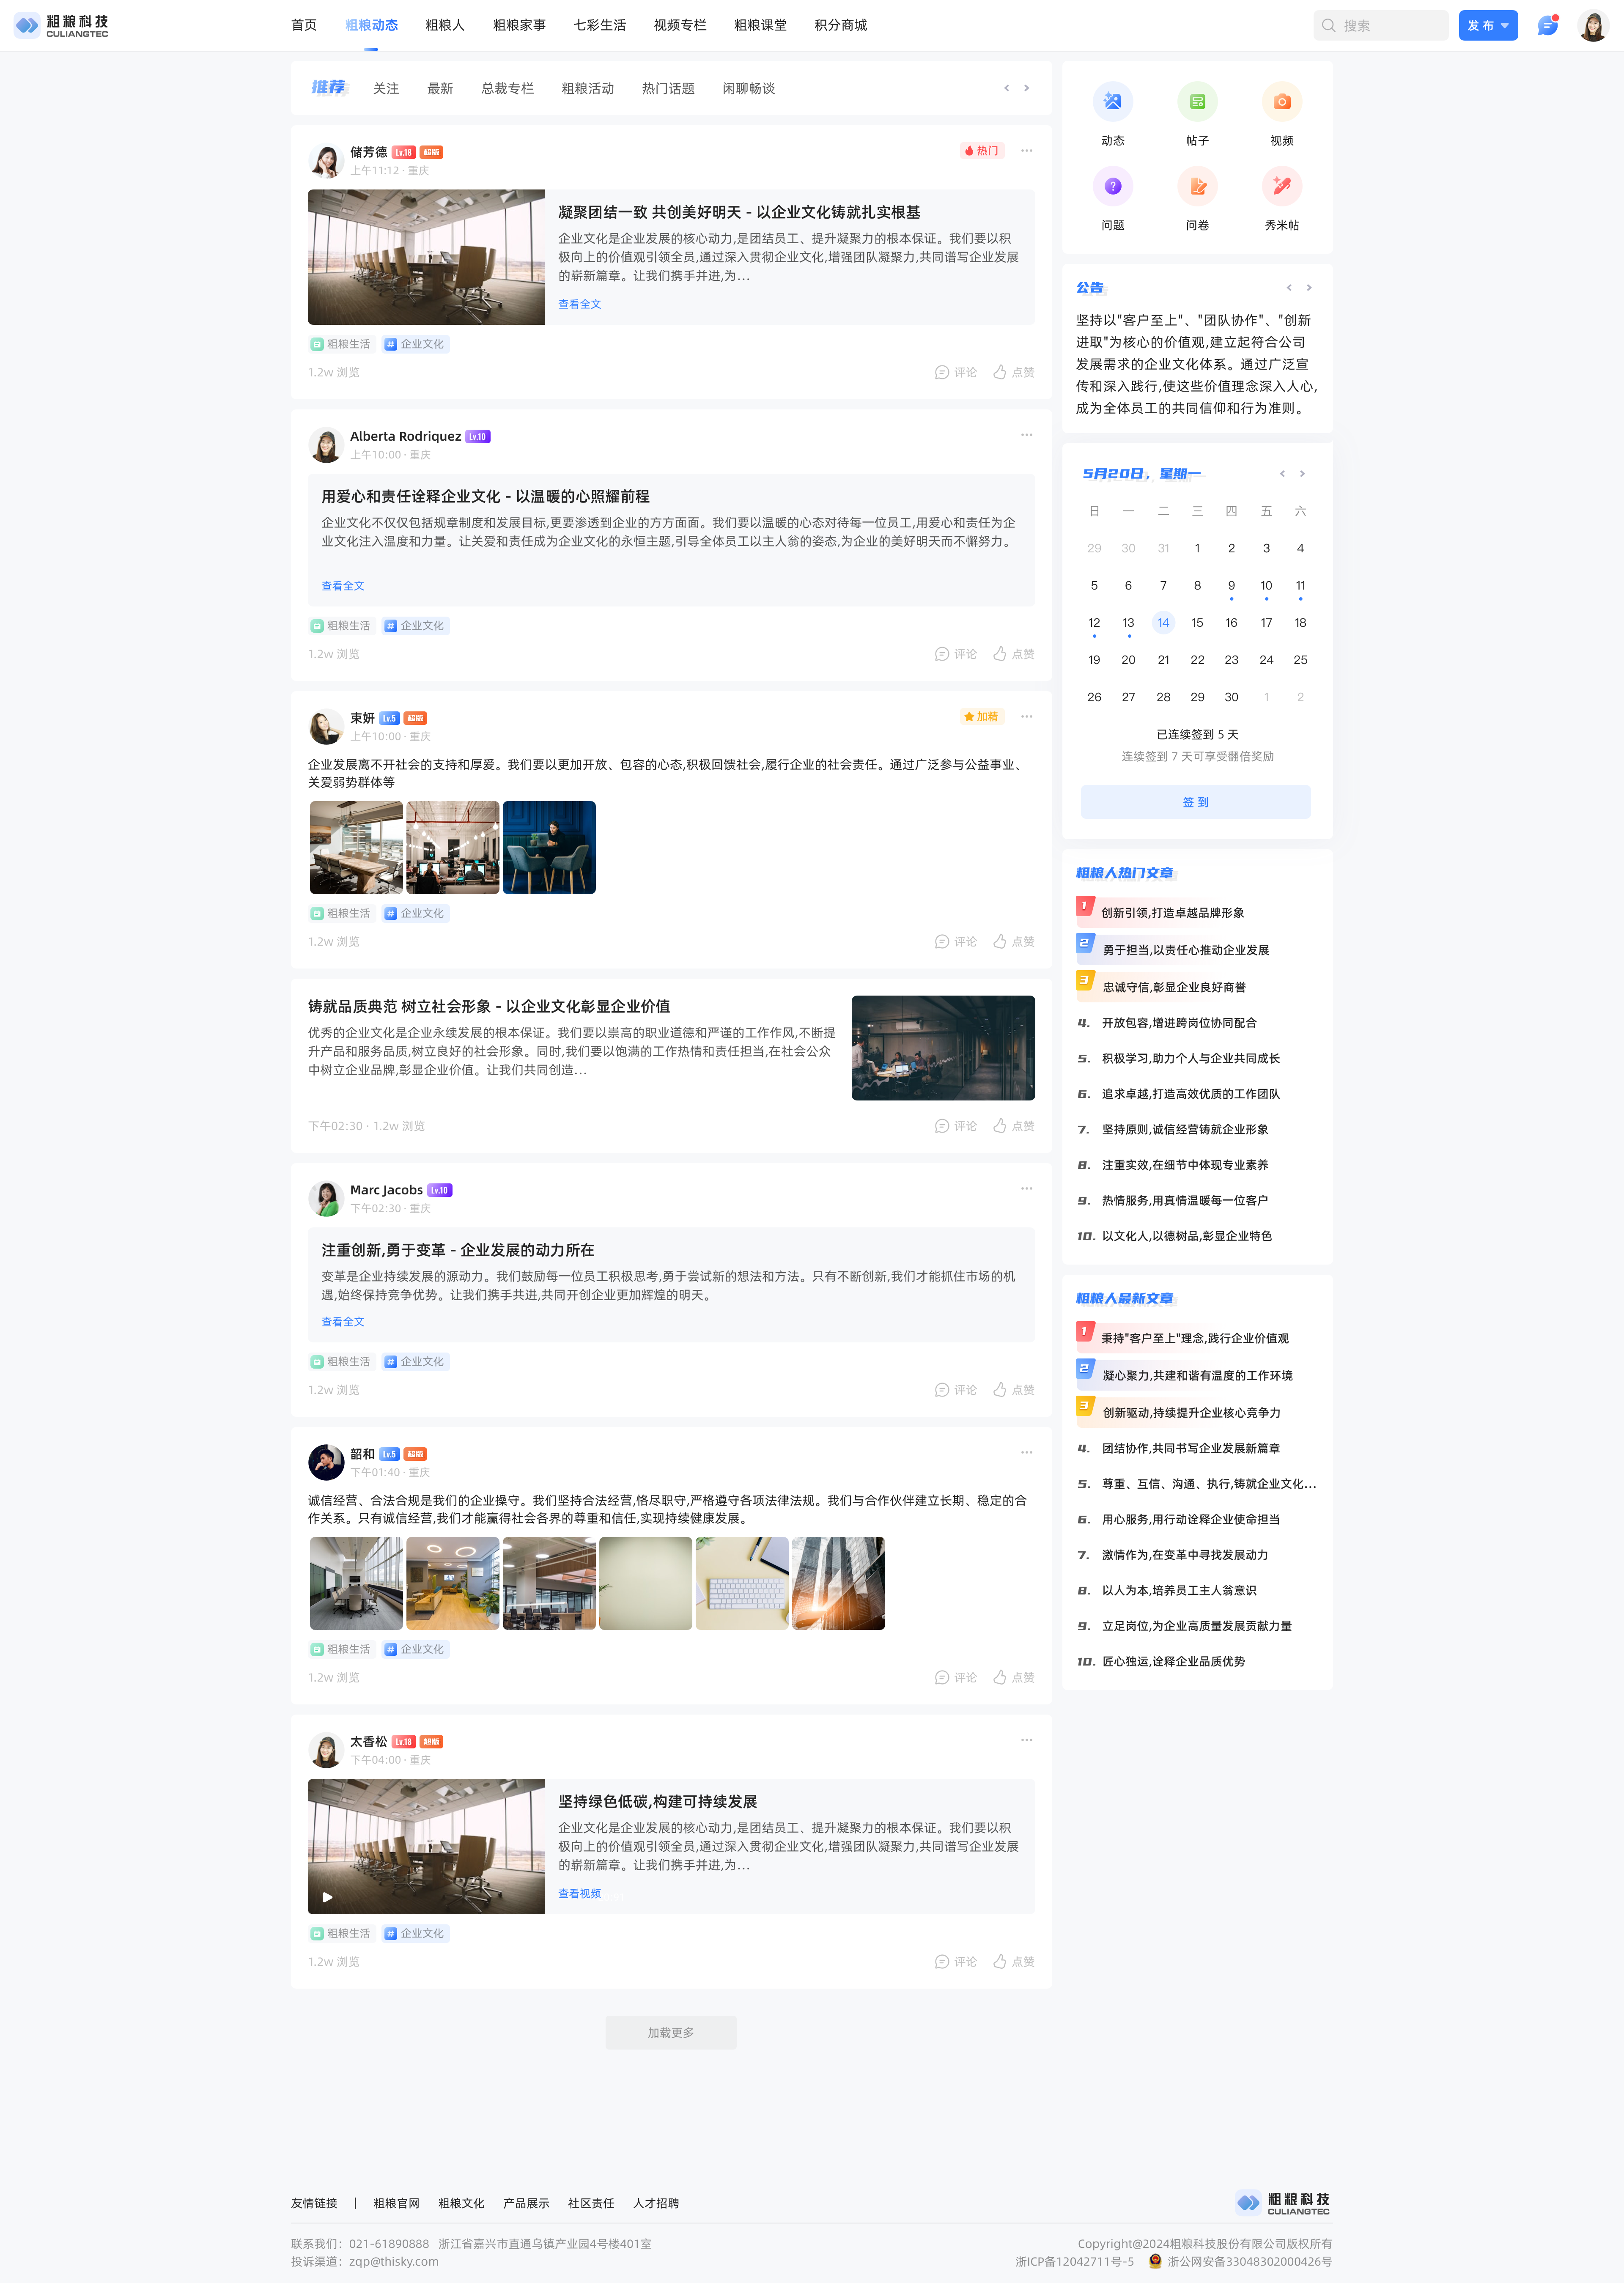Open 粗粮课堂 in top navigation
The height and width of the screenshot is (2283, 1624).
pos(759,25)
